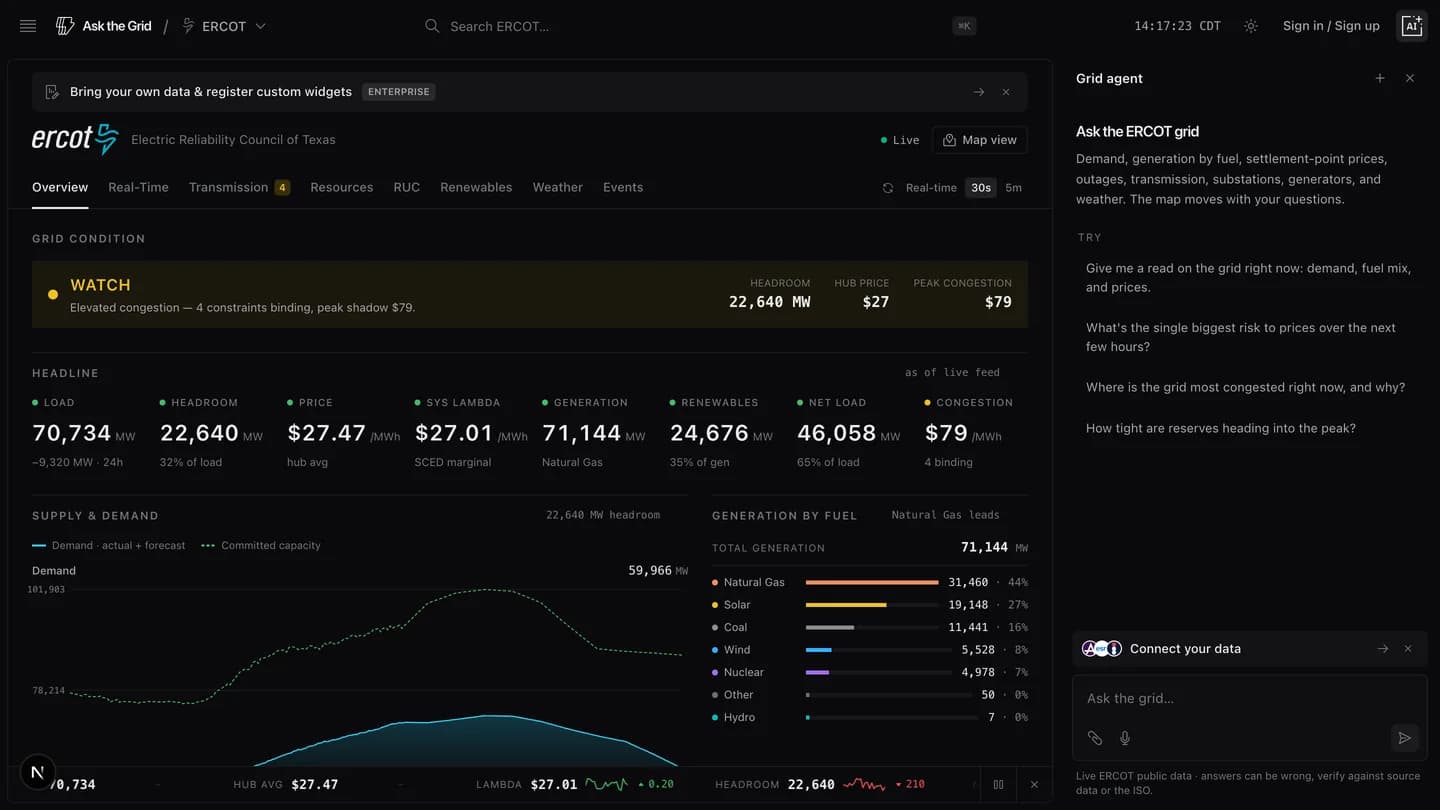Toggle Demand actual + forecast legend
Viewport: 1440px width, 810px height.
[109, 546]
